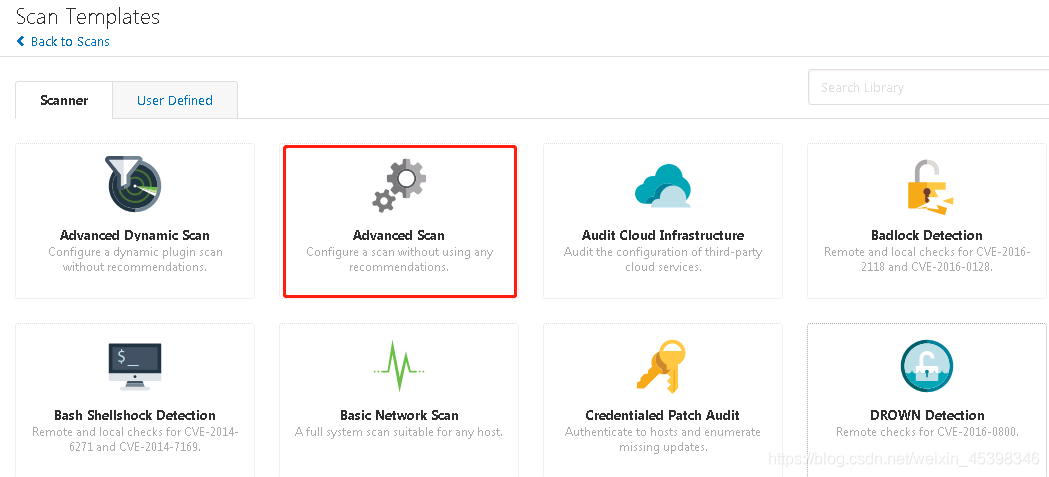The height and width of the screenshot is (477, 1049).
Task: Click 'Configure a dynamic plugin scan' description
Action: pos(135,252)
